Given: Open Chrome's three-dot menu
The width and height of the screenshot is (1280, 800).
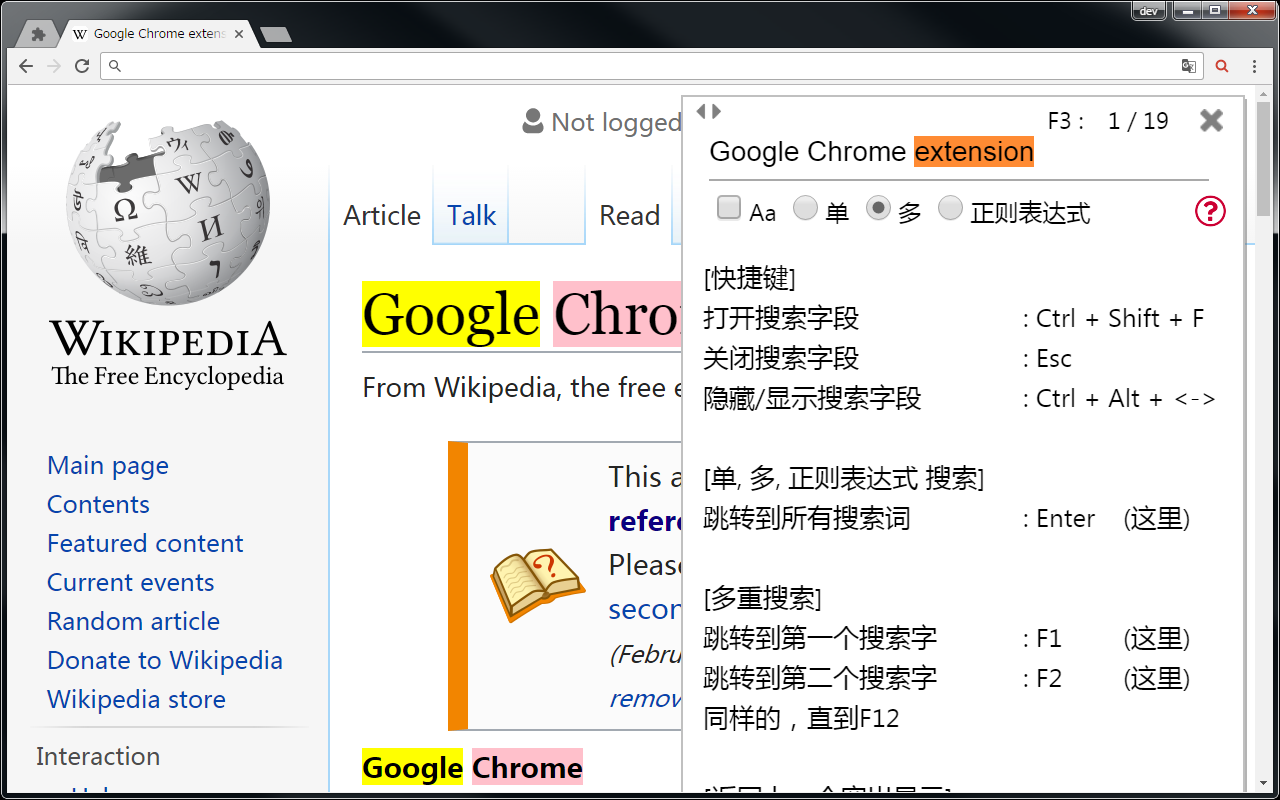Looking at the screenshot, I should [1255, 66].
